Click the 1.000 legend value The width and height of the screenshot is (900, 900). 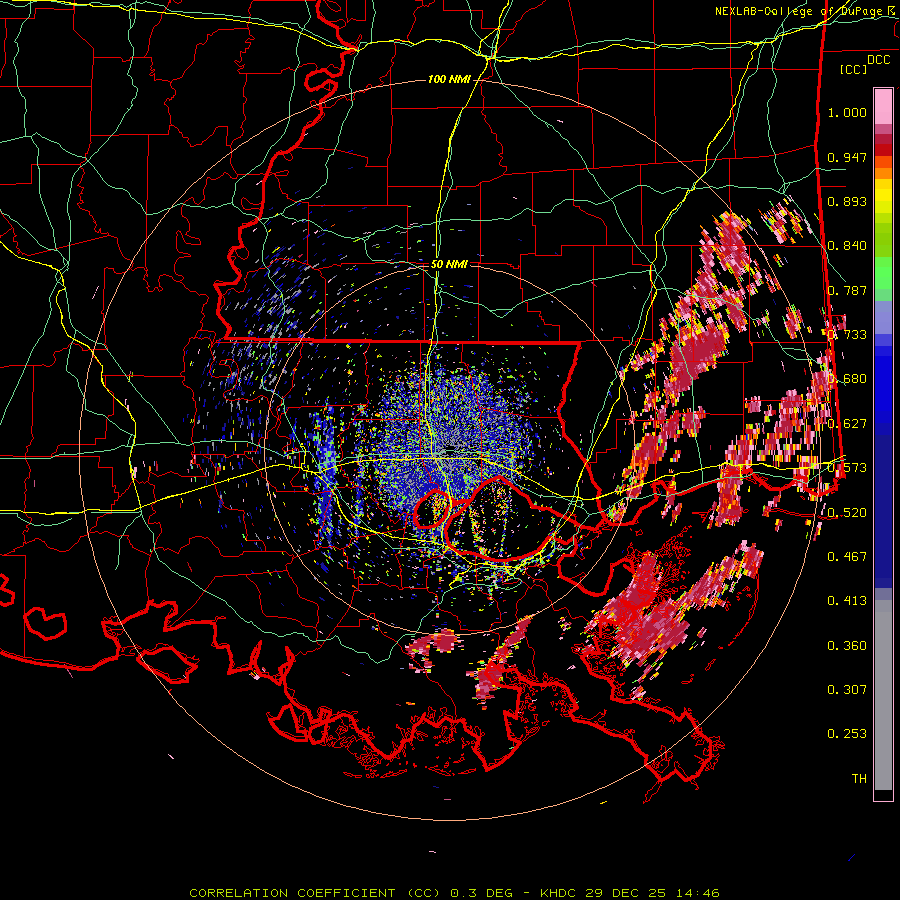(x=847, y=112)
